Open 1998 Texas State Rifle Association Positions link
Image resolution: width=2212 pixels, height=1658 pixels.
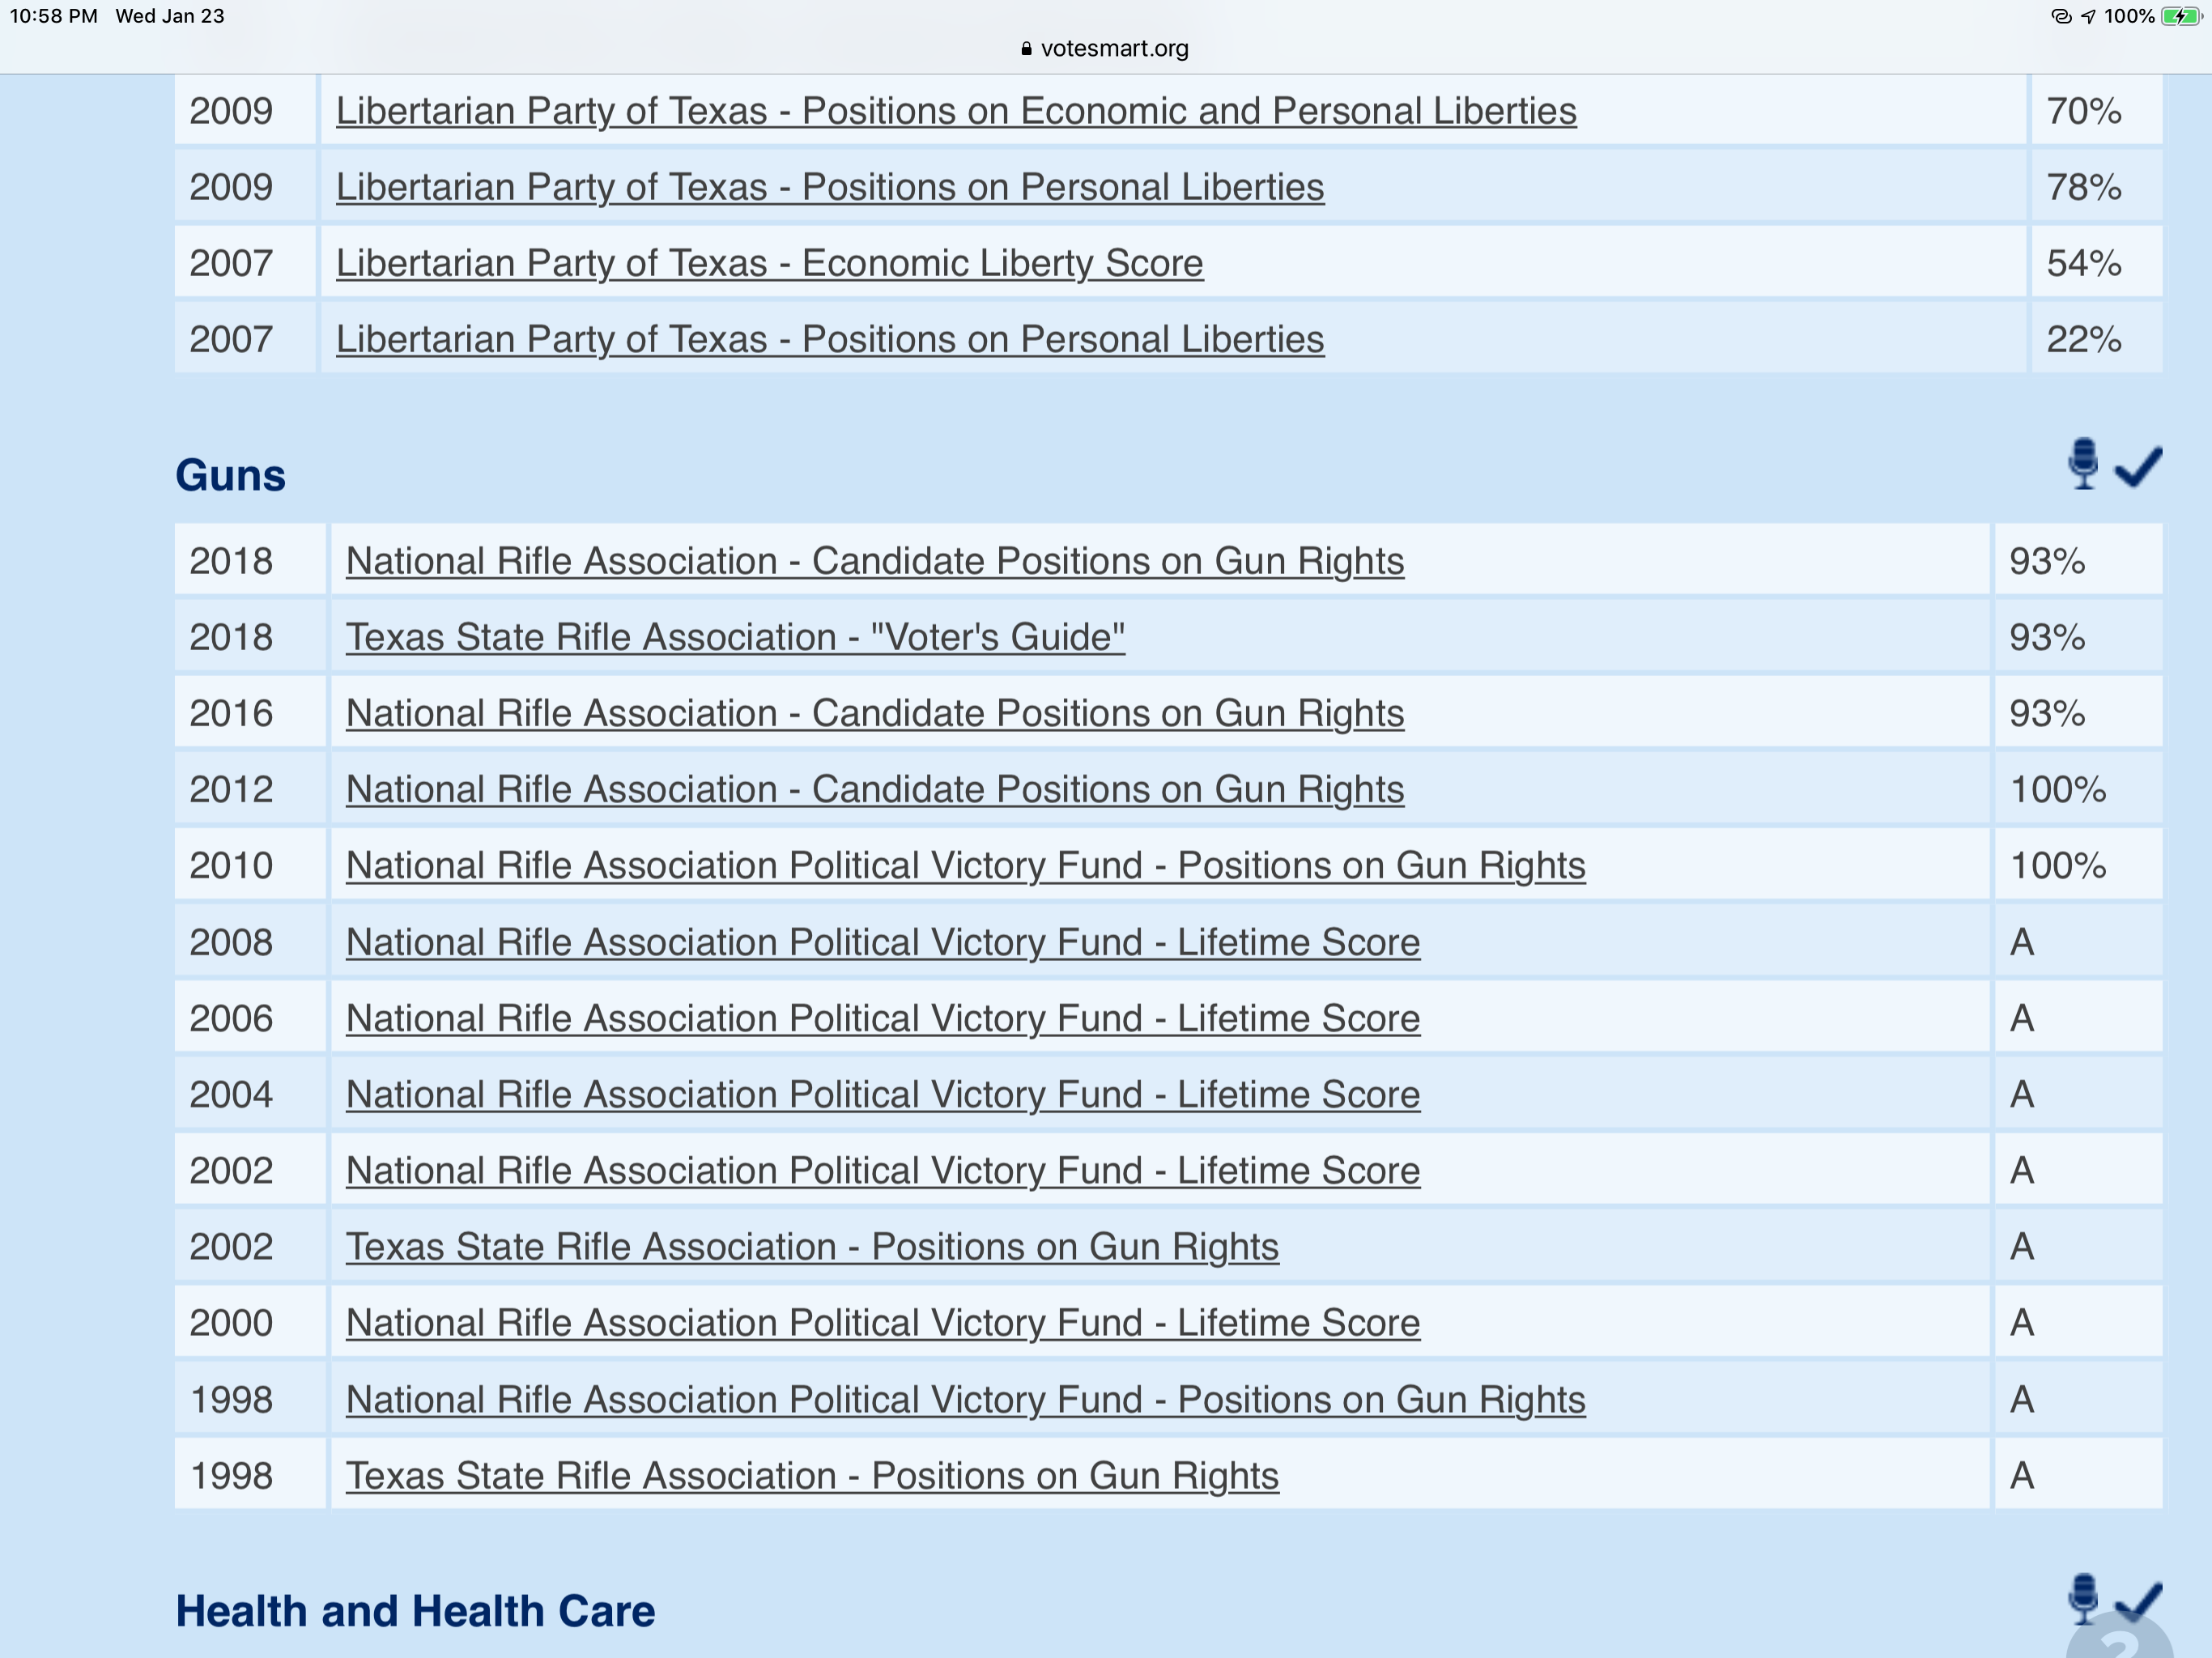point(812,1475)
